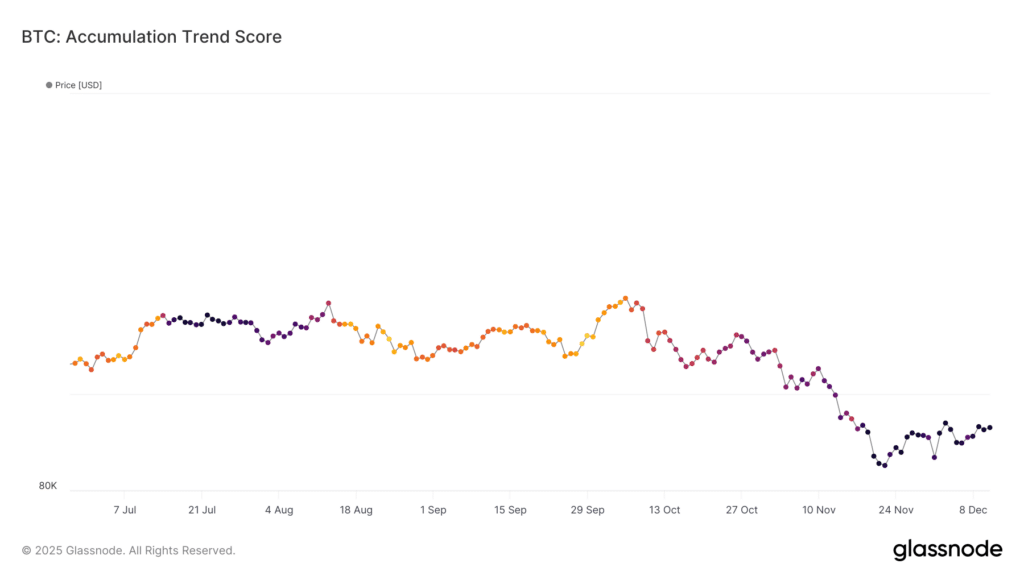The width and height of the screenshot is (1024, 576).
Task: Choose the 10 Nov axis label
Action: click(818, 510)
